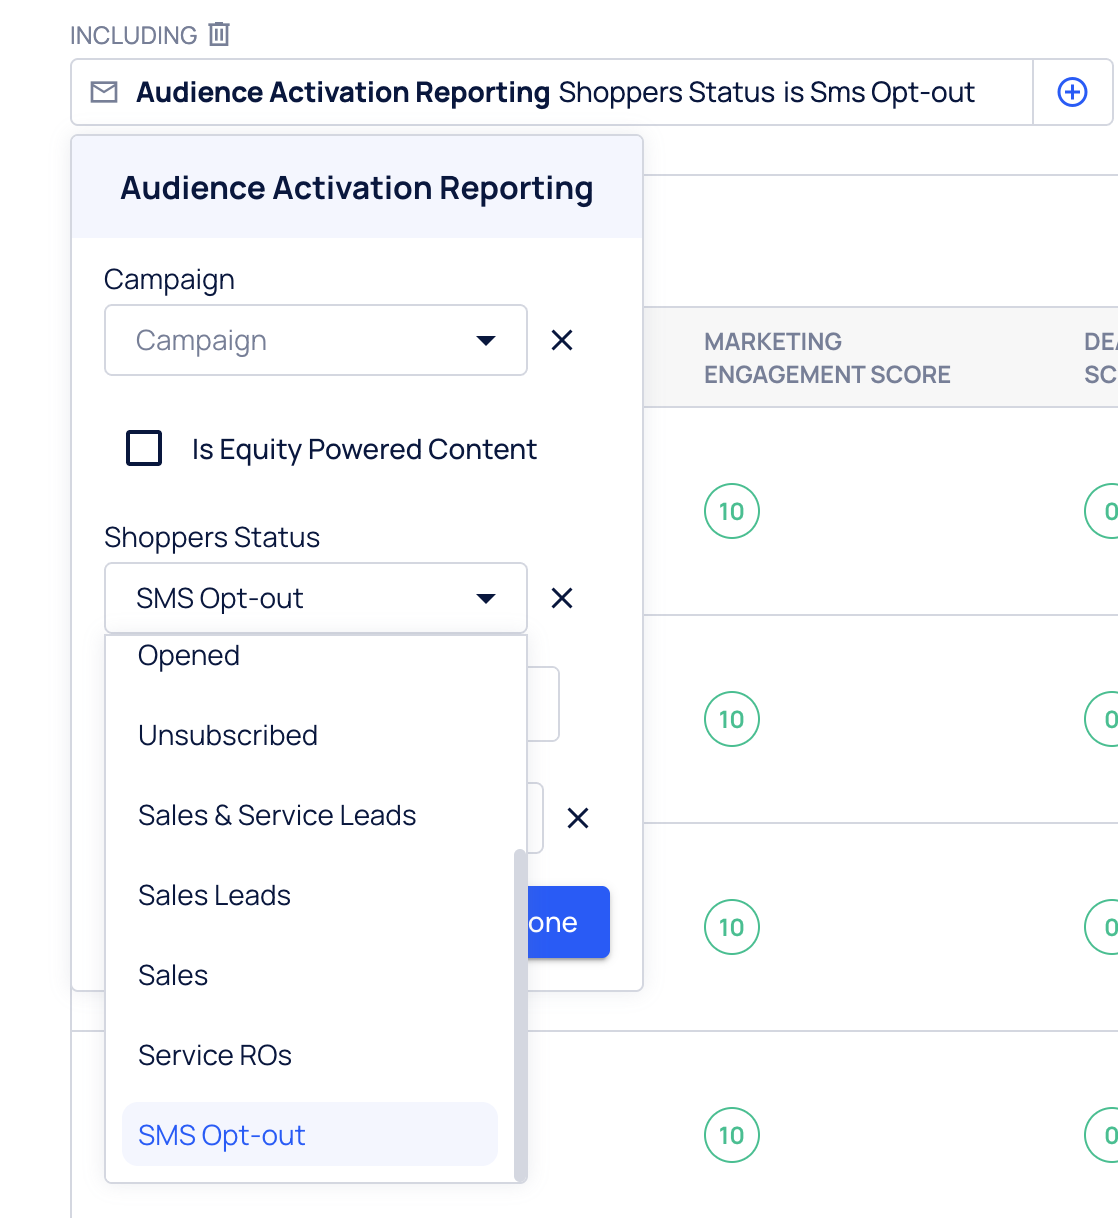Click Marketing Engagement Score column header
Screen dimensions: 1118x1218
[x=827, y=358]
